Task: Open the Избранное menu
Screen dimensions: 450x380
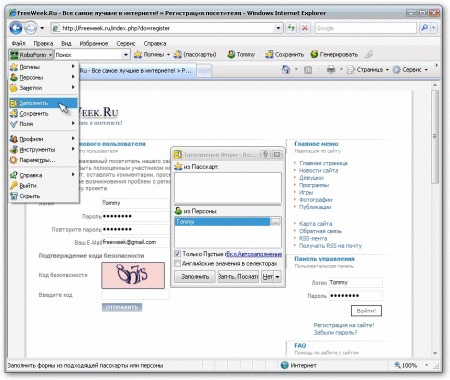Action: 94,43
